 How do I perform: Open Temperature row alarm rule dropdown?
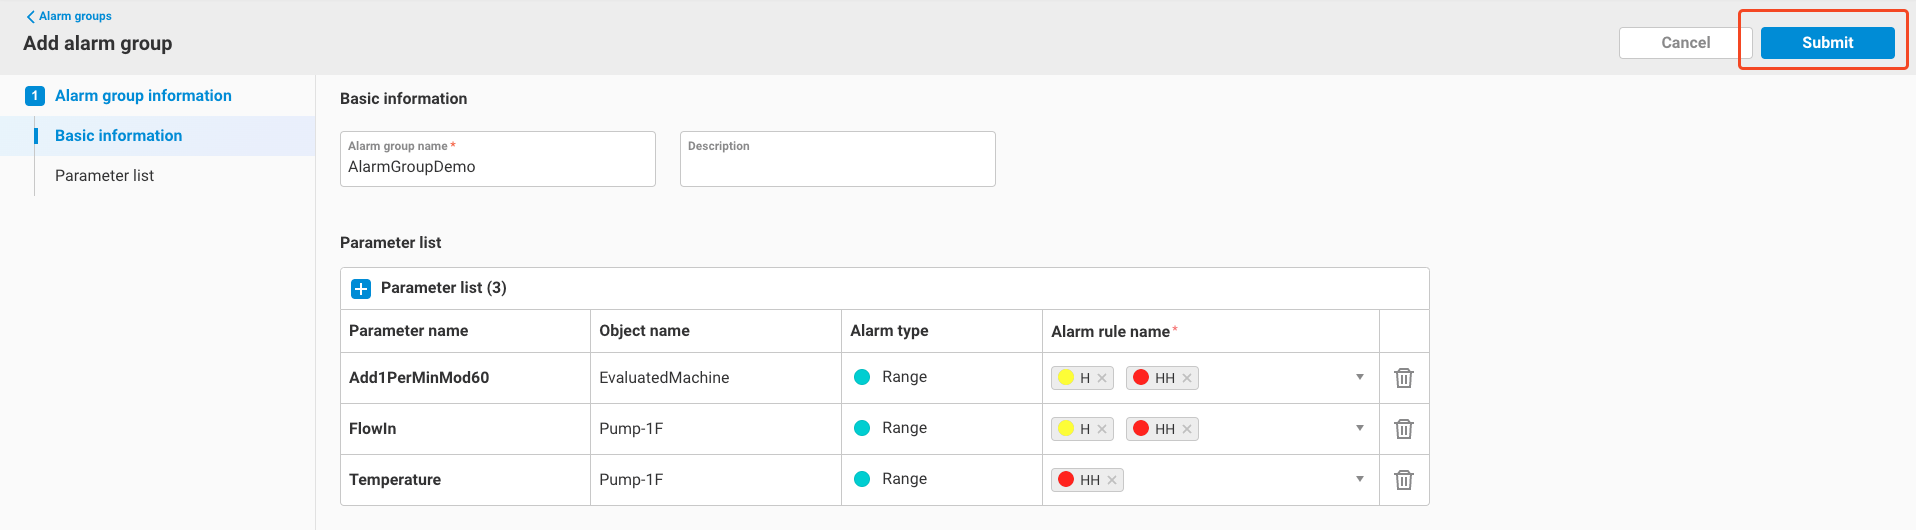point(1360,479)
